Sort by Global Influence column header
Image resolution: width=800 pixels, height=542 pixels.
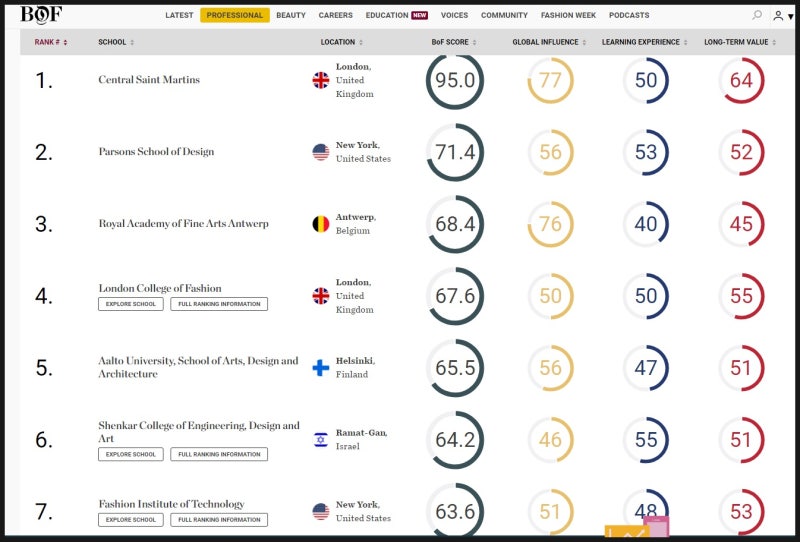[549, 42]
